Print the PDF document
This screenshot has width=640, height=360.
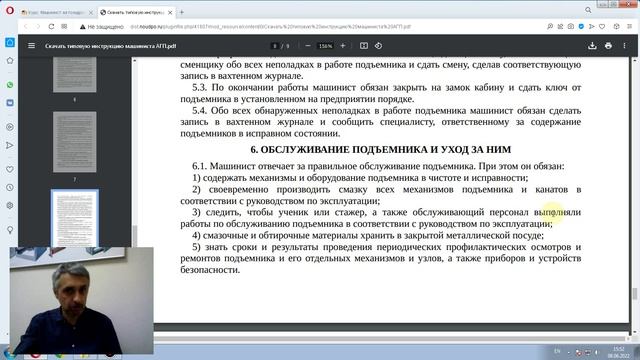608,46
